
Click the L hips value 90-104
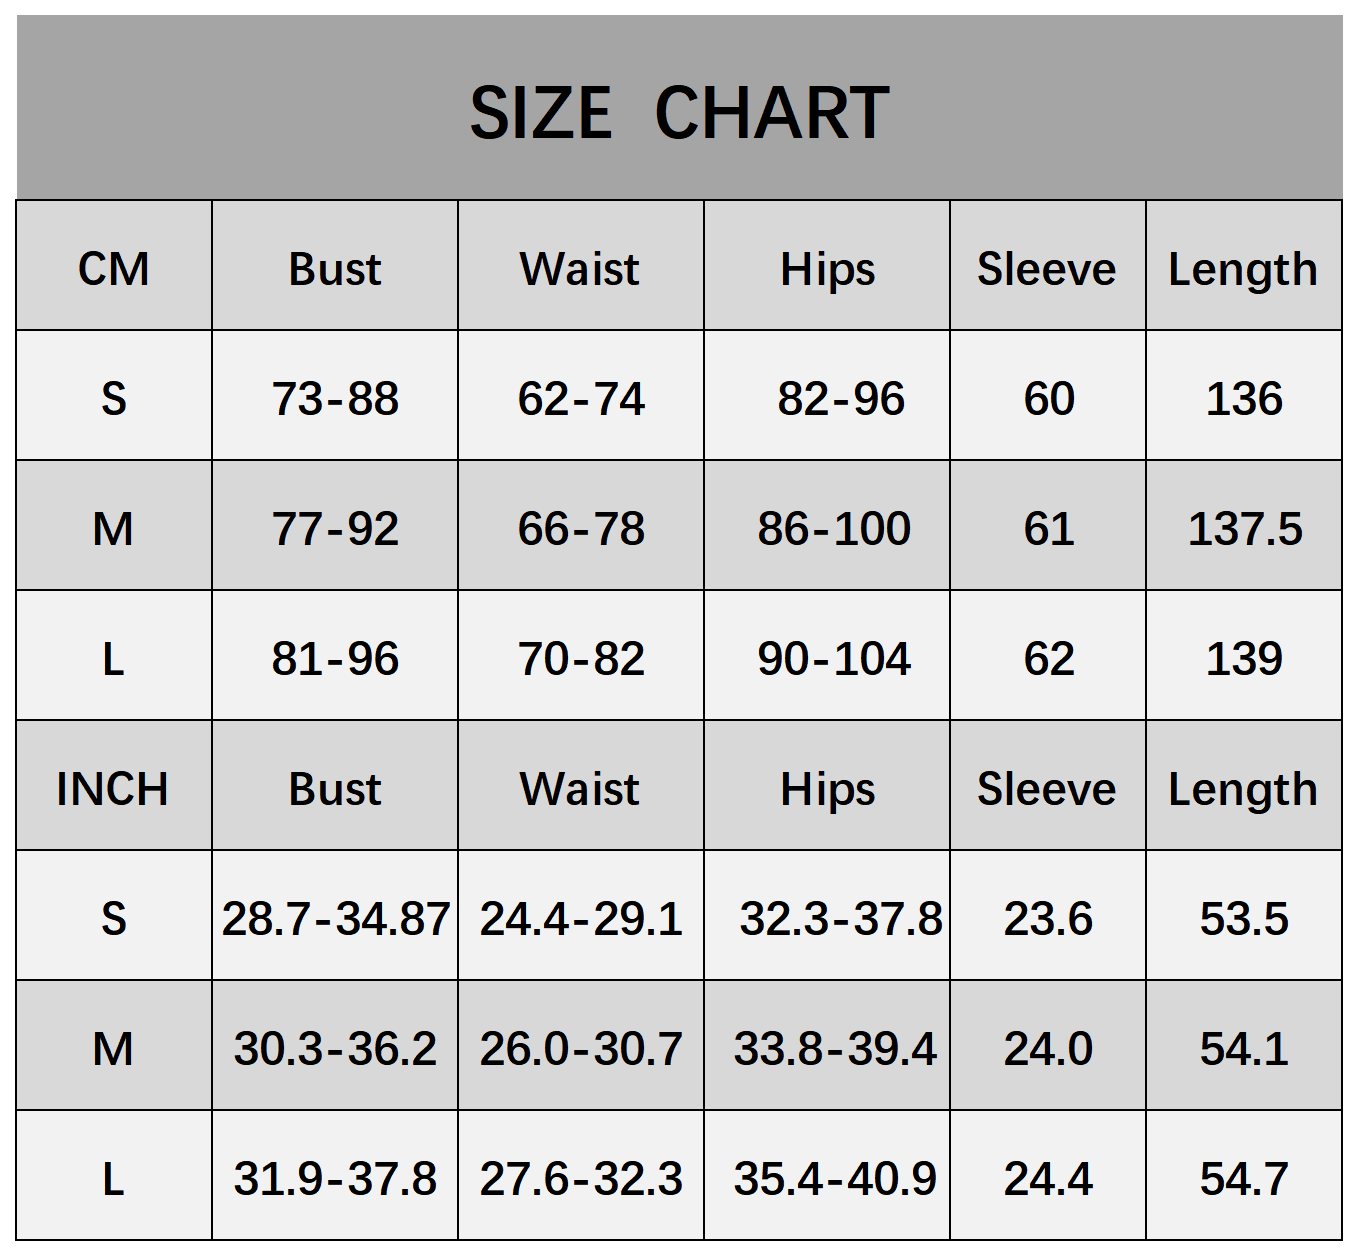pos(834,659)
